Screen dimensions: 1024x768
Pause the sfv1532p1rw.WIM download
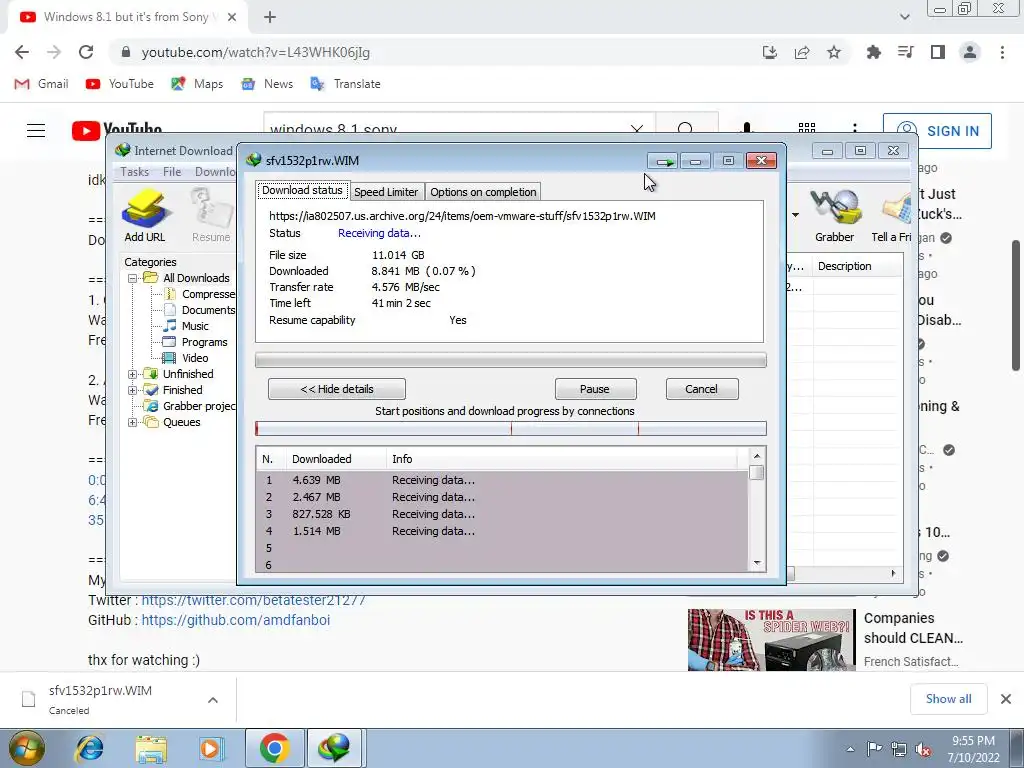(x=595, y=389)
